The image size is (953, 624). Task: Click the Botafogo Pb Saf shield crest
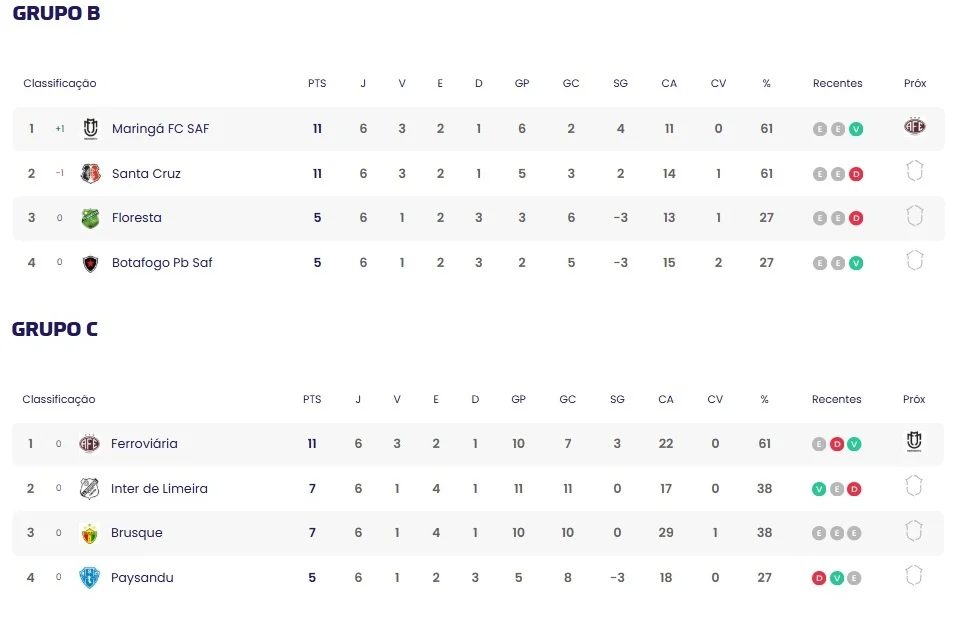90,263
